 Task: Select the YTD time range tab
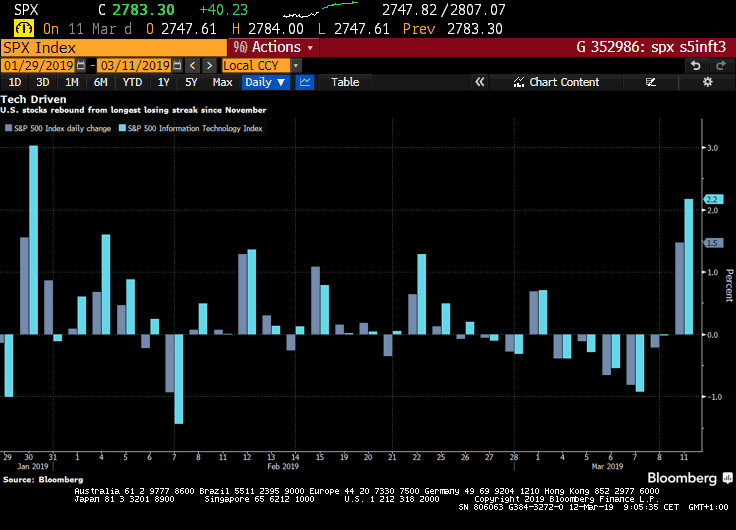132,82
